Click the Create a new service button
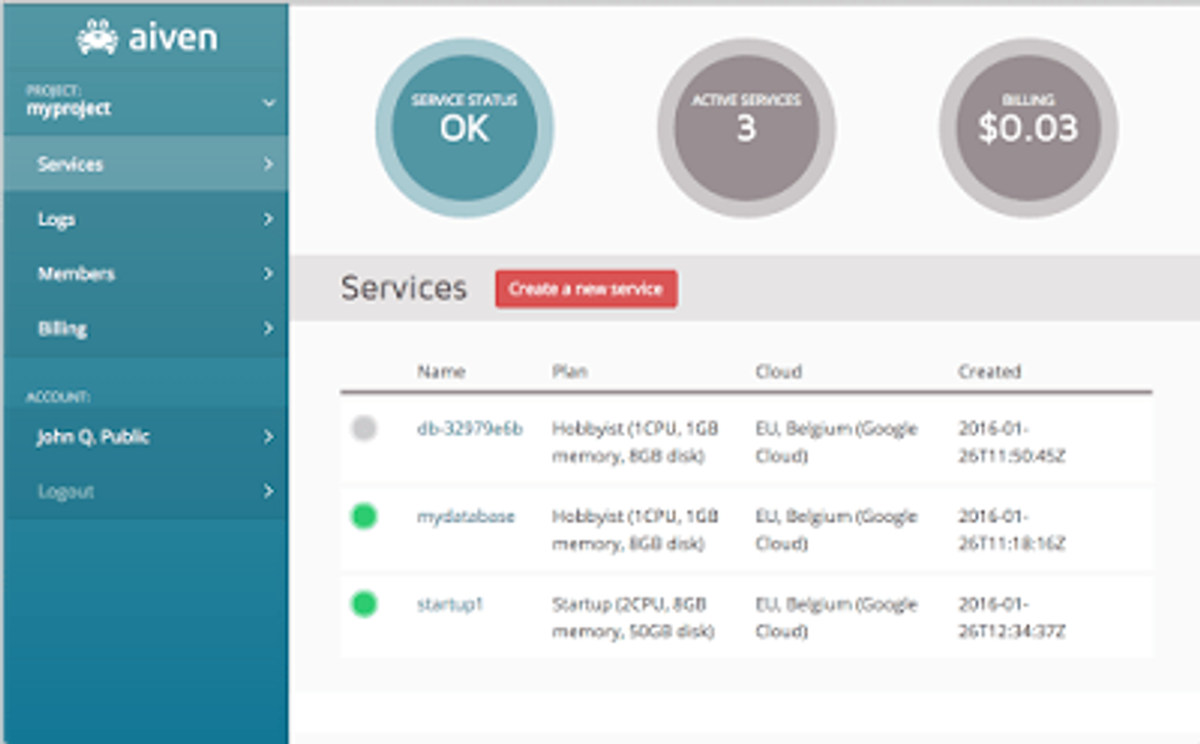The image size is (1200, 744). [585, 289]
